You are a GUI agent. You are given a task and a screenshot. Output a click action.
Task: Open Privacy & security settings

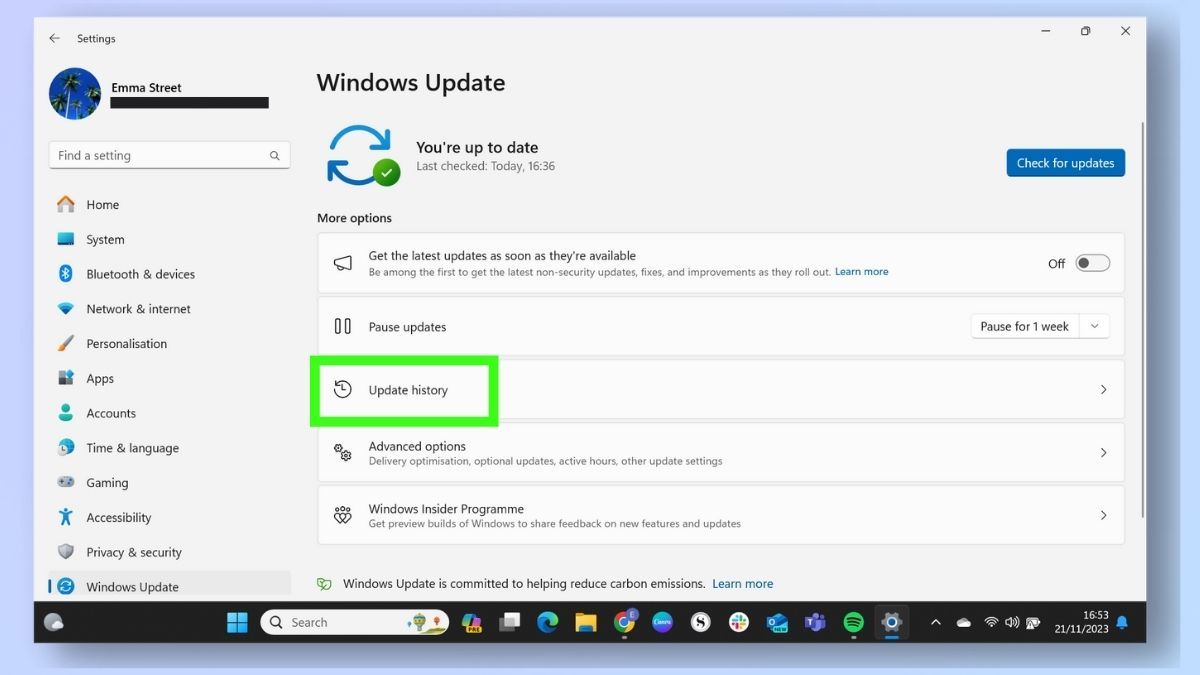pos(134,551)
